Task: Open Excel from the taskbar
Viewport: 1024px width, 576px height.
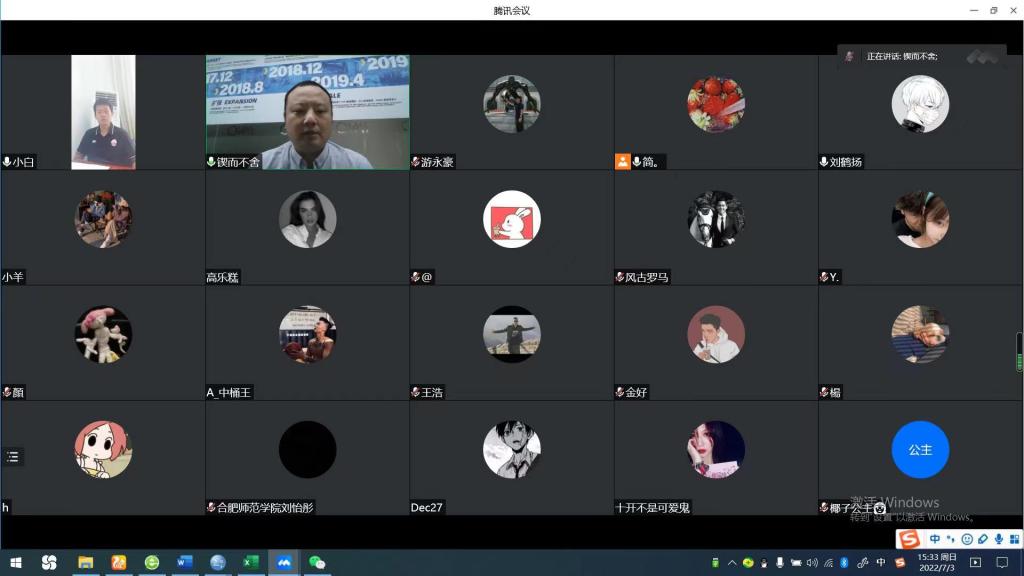Action: tap(250, 563)
